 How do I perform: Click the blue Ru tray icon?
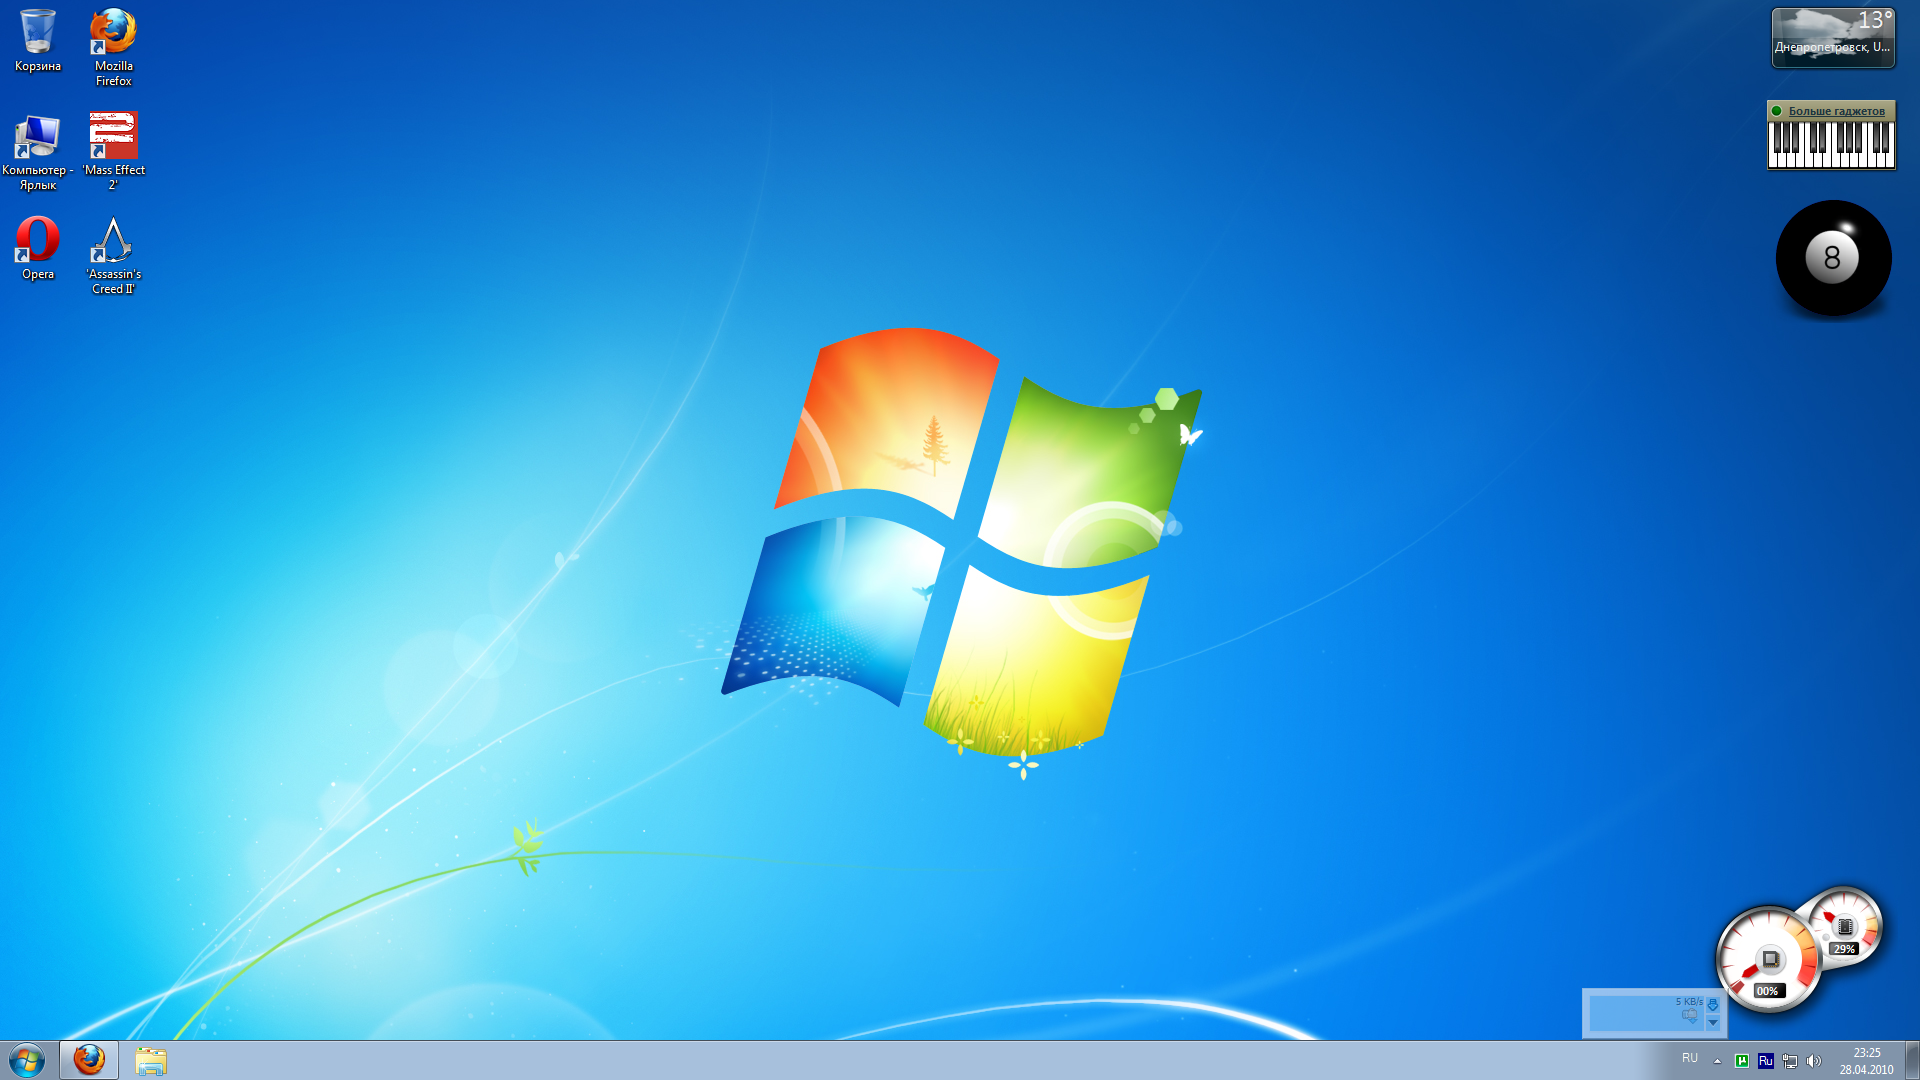[1766, 1061]
